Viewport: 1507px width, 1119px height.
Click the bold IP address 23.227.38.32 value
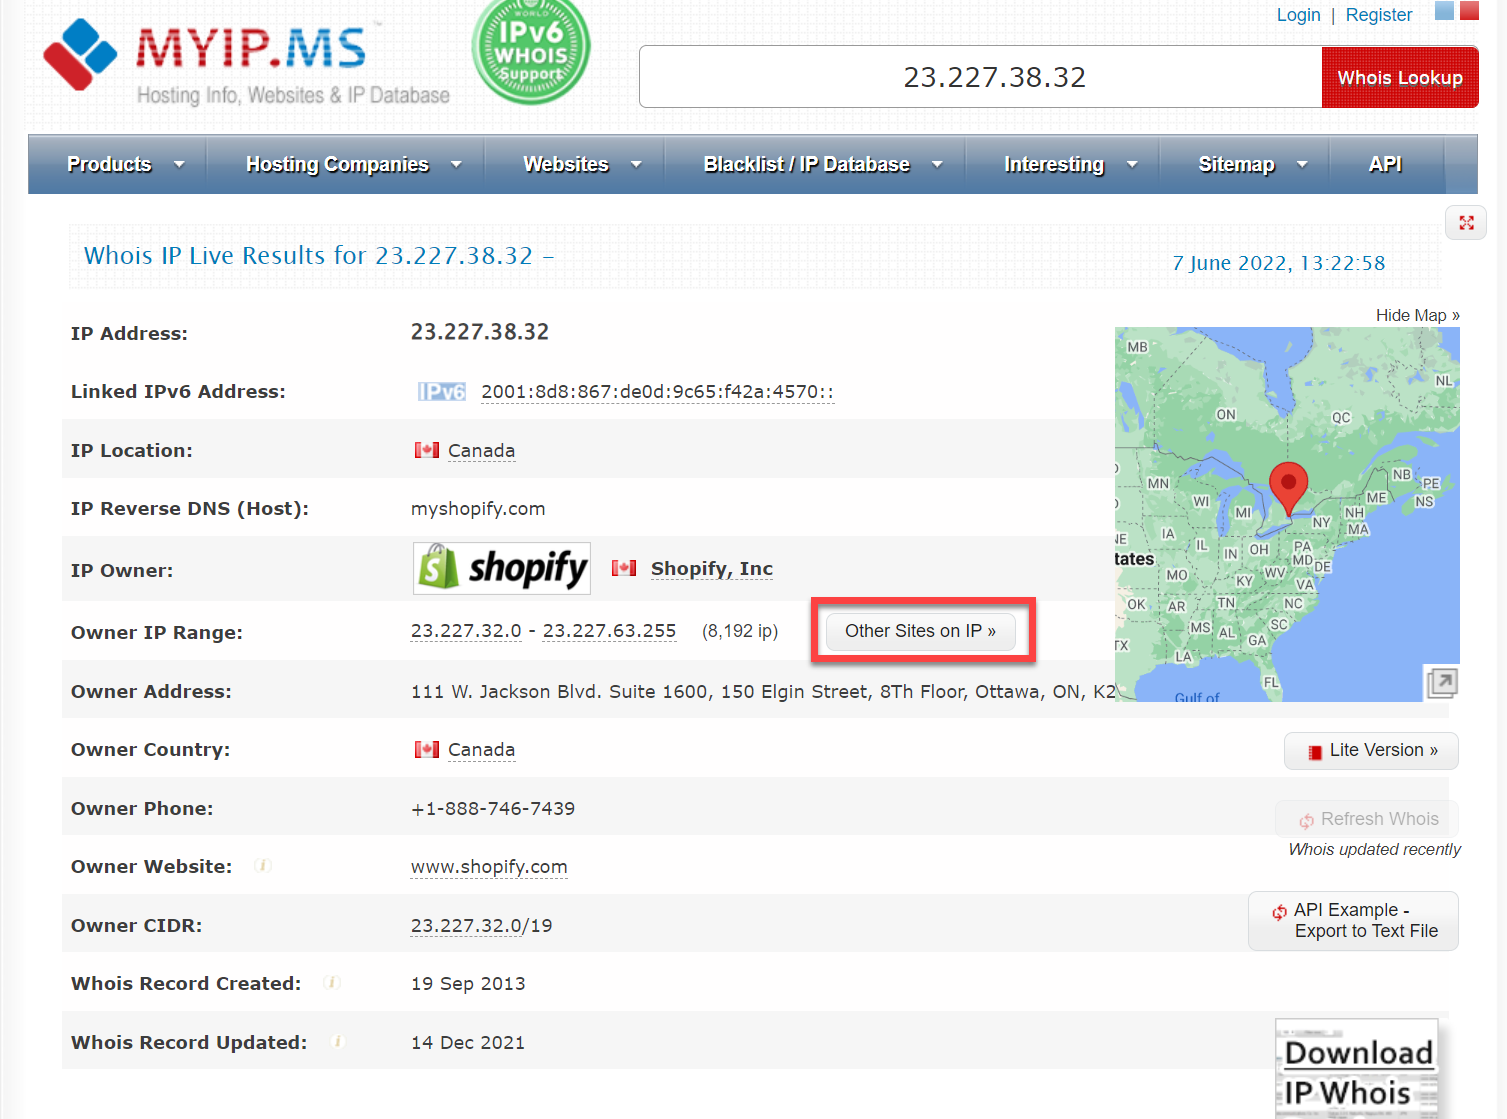(480, 332)
